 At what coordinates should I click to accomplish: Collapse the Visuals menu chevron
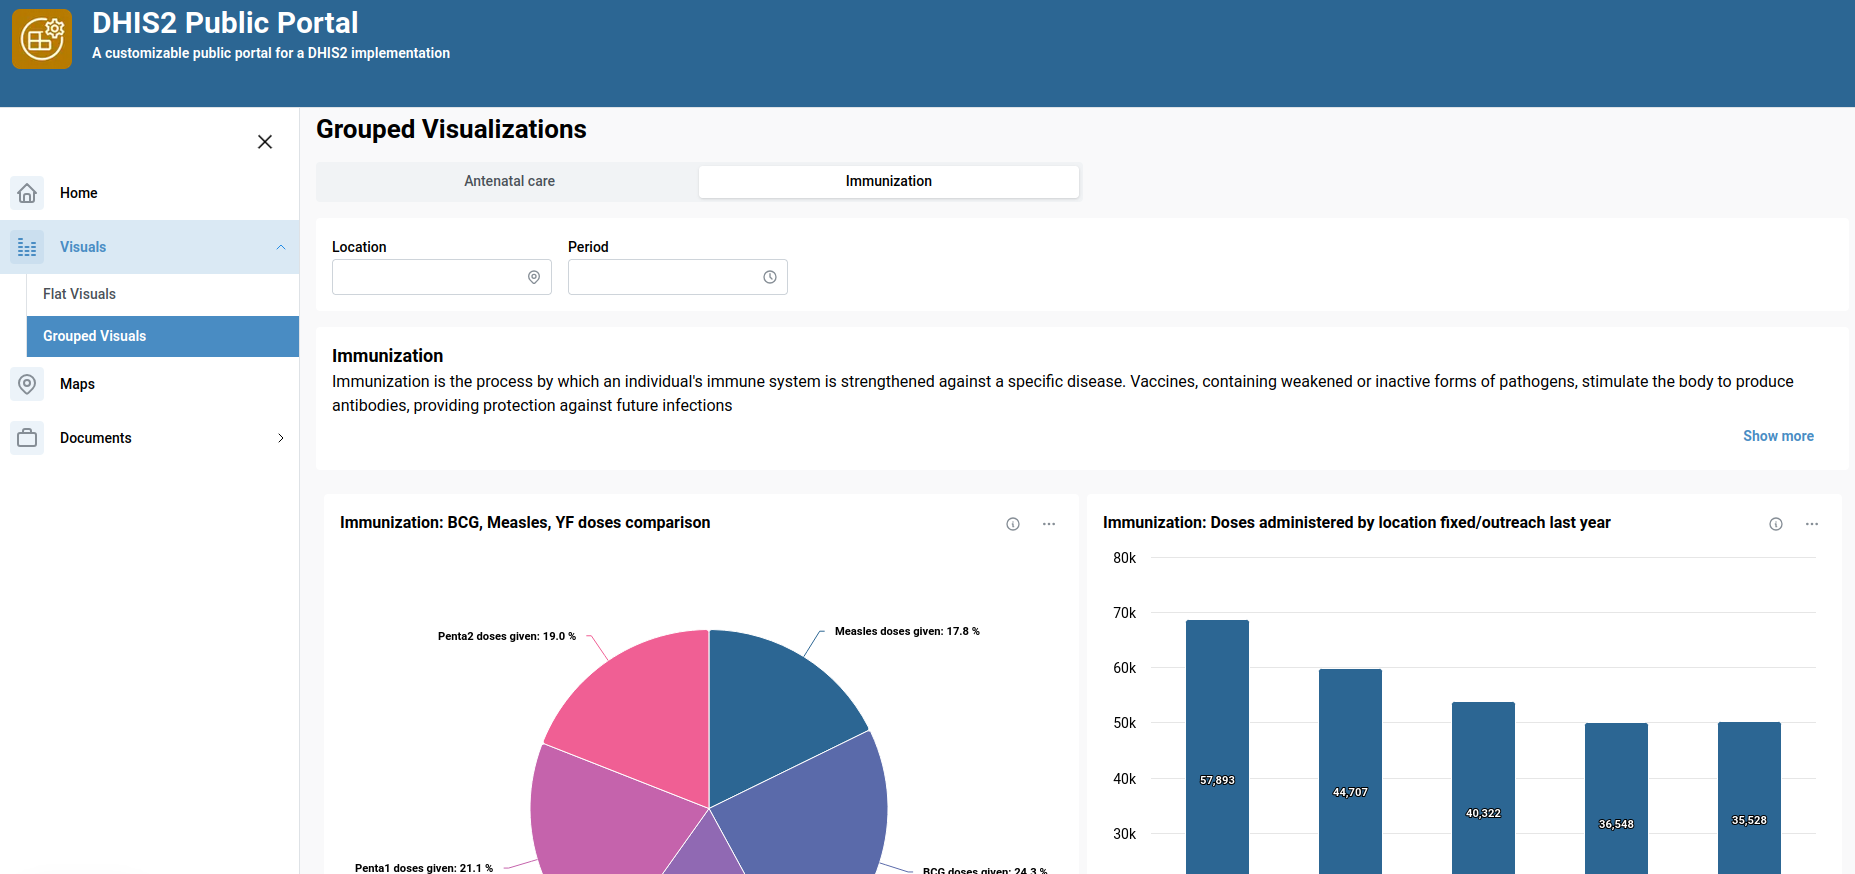pos(281,247)
